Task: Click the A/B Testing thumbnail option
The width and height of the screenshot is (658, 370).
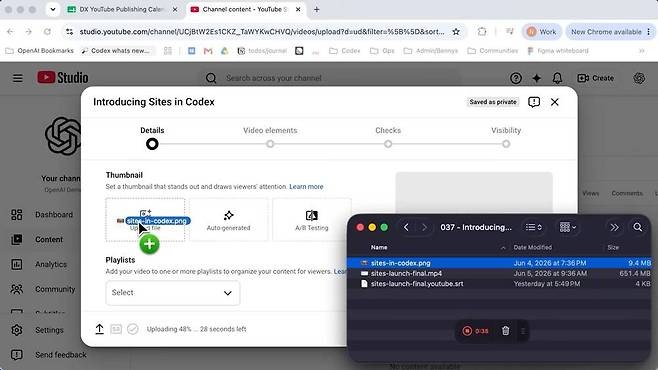Action: (x=312, y=220)
